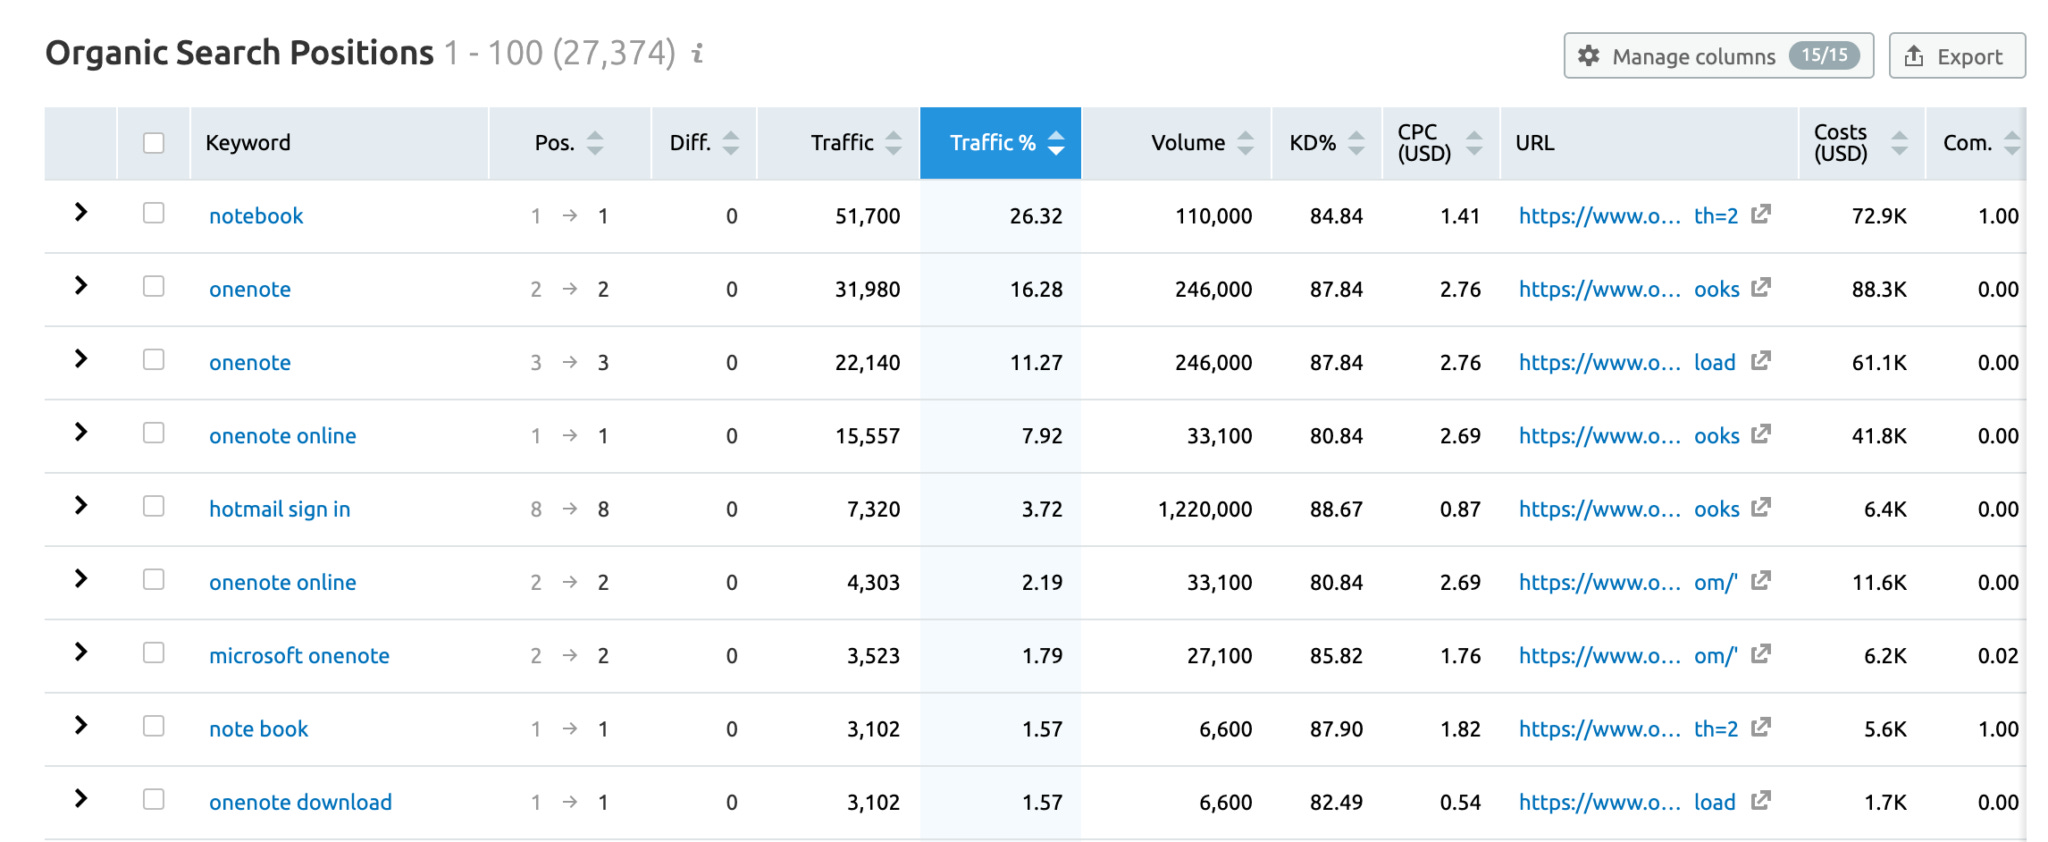Click the CPC value 0.54

click(1460, 802)
